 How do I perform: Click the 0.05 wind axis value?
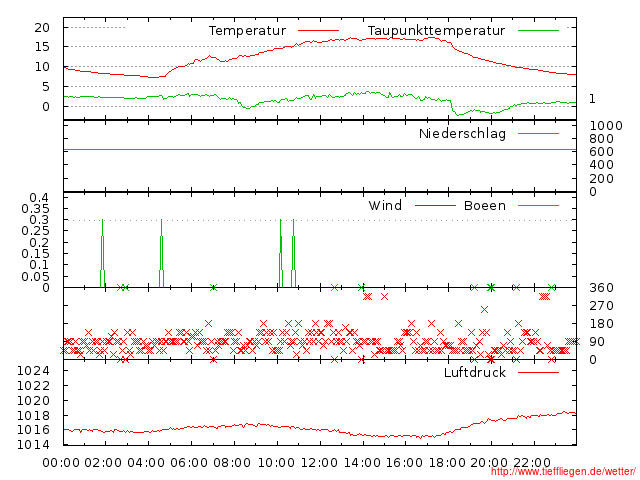coord(36,277)
